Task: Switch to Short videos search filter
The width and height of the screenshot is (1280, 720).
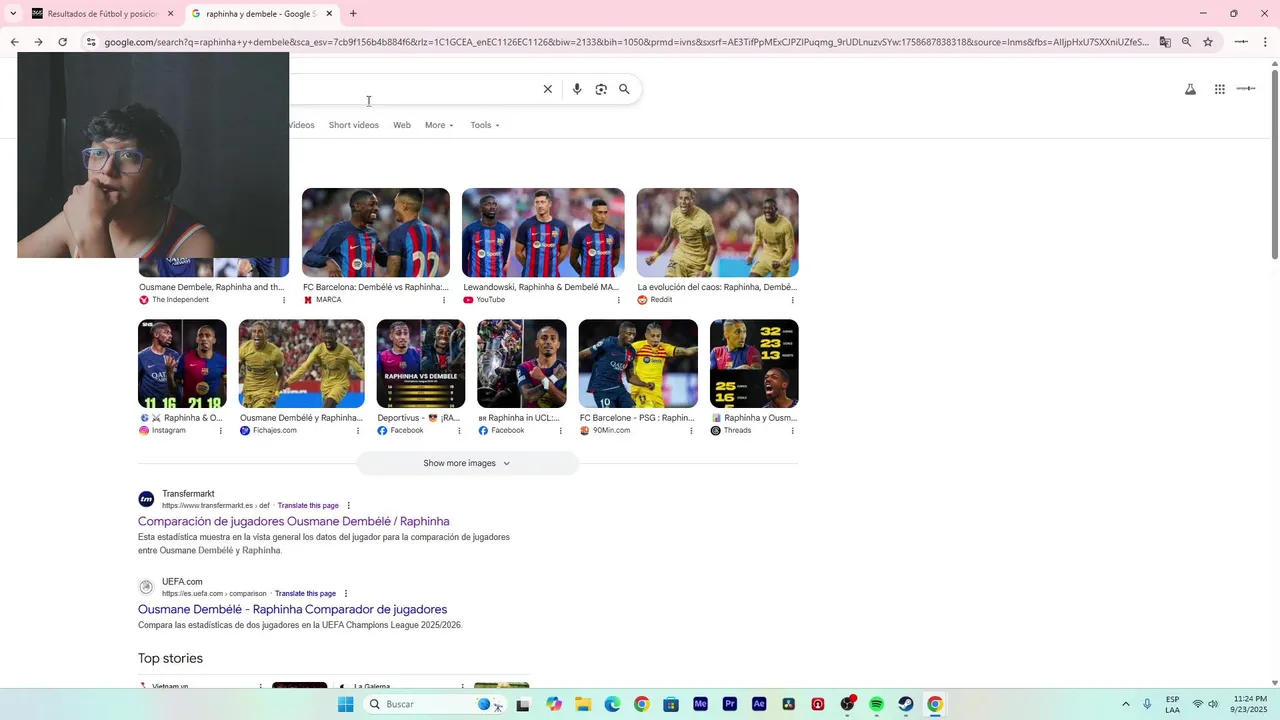Action: click(354, 125)
